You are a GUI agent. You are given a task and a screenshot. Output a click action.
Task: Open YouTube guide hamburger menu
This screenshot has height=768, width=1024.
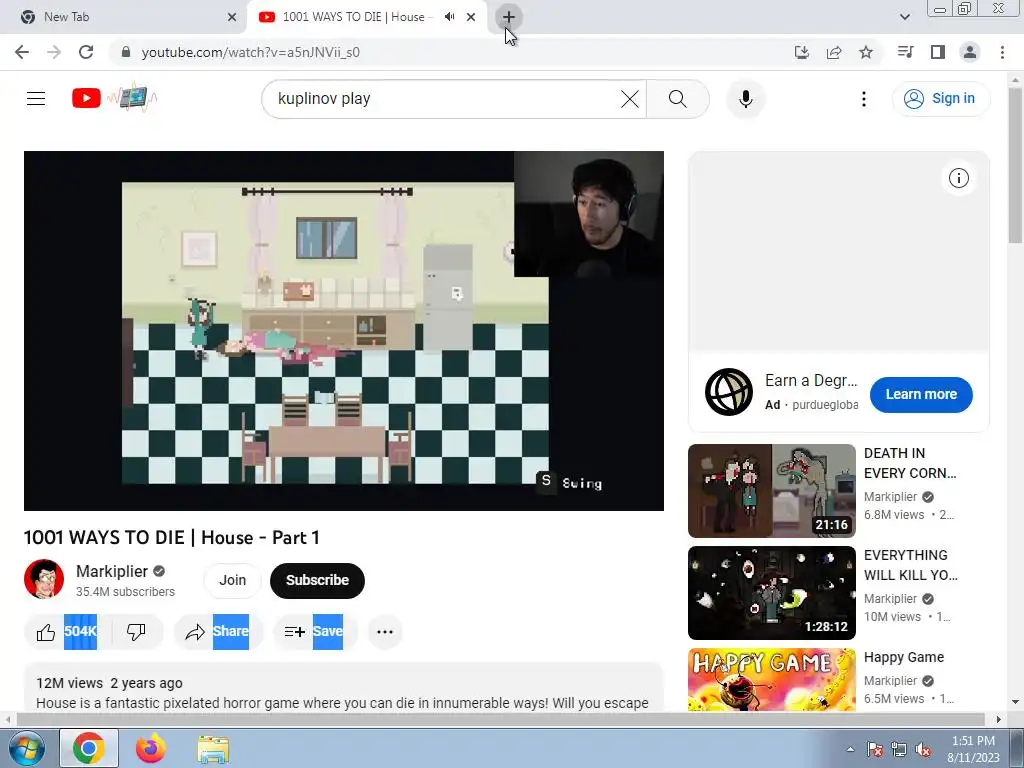point(36,99)
